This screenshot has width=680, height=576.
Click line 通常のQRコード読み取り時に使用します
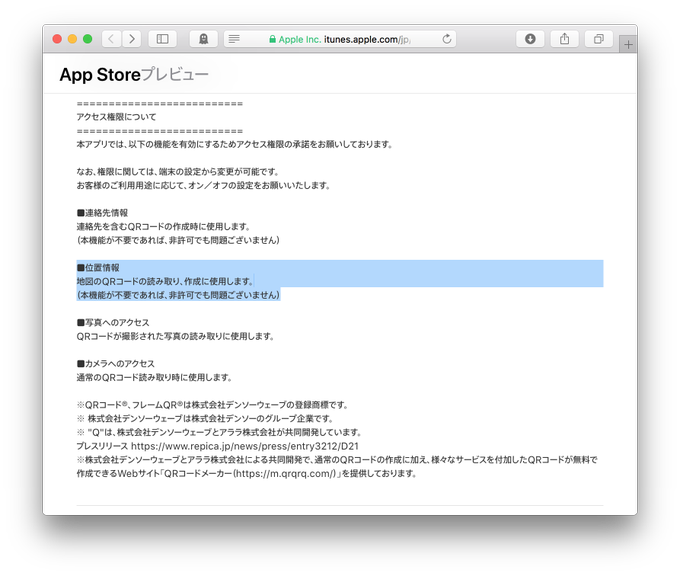pos(154,377)
